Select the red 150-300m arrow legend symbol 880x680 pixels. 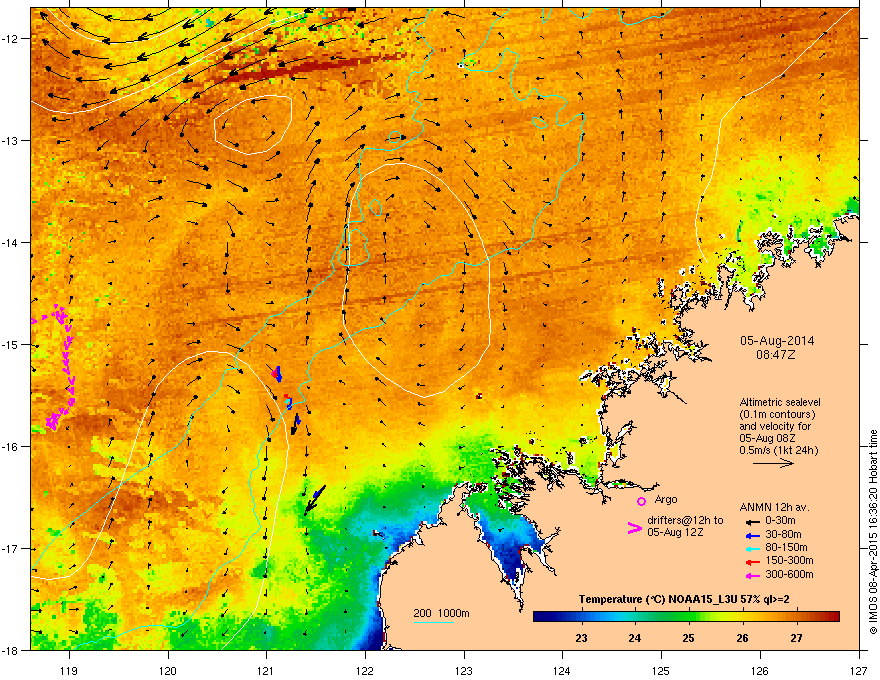pos(753,561)
